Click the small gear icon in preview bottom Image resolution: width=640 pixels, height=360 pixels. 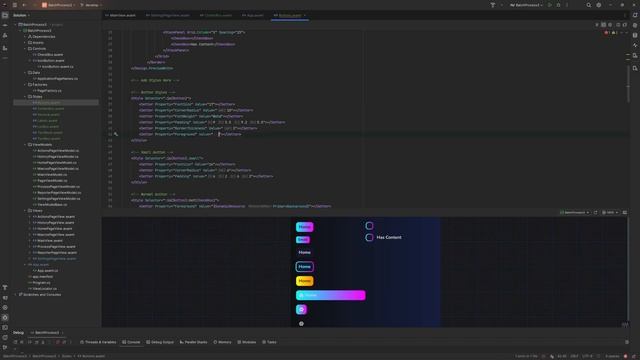tap(301, 324)
